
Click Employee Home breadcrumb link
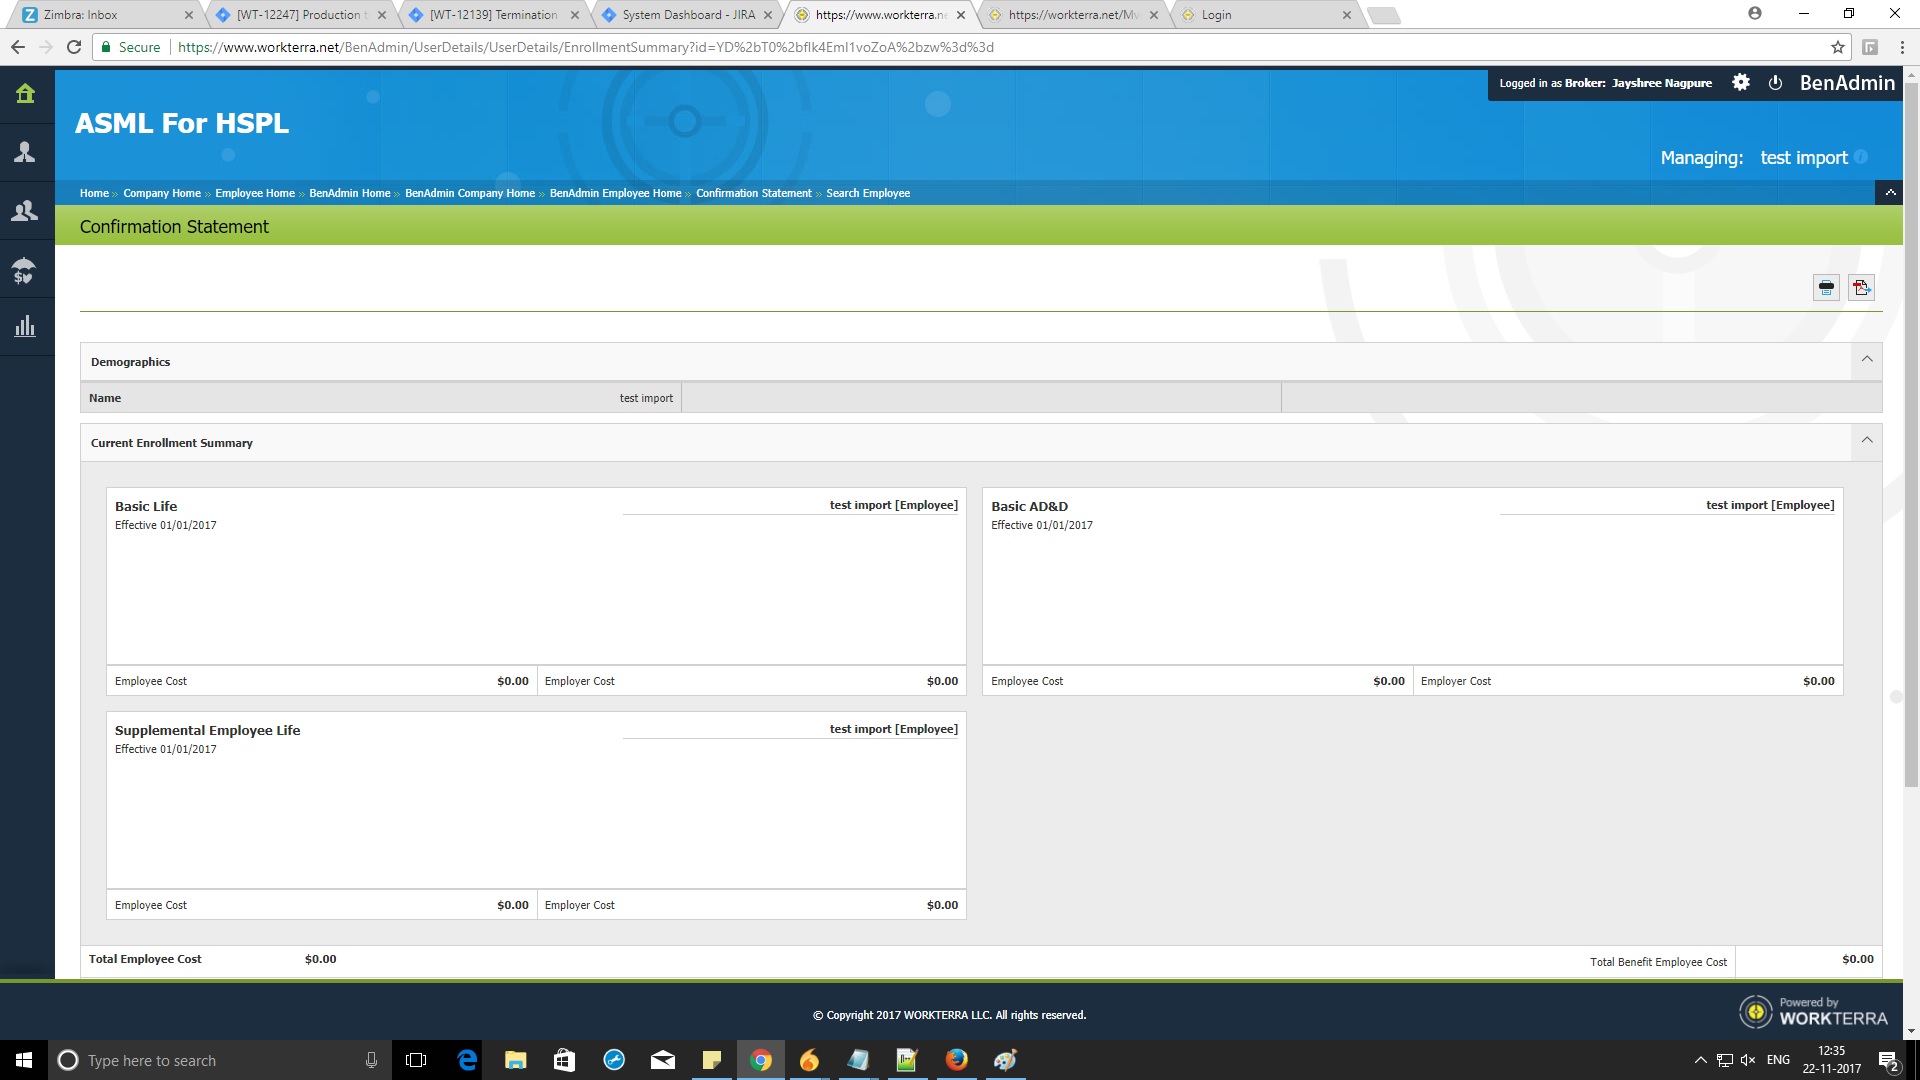(x=254, y=193)
